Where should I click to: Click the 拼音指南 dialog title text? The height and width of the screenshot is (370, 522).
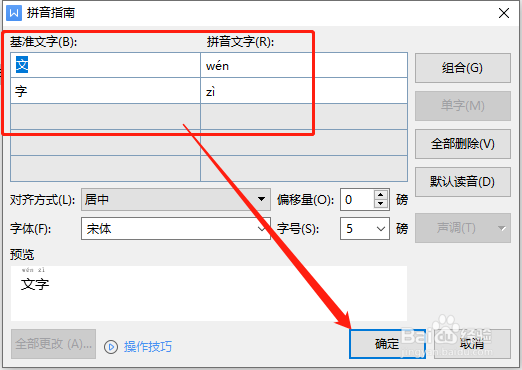[x=51, y=13]
